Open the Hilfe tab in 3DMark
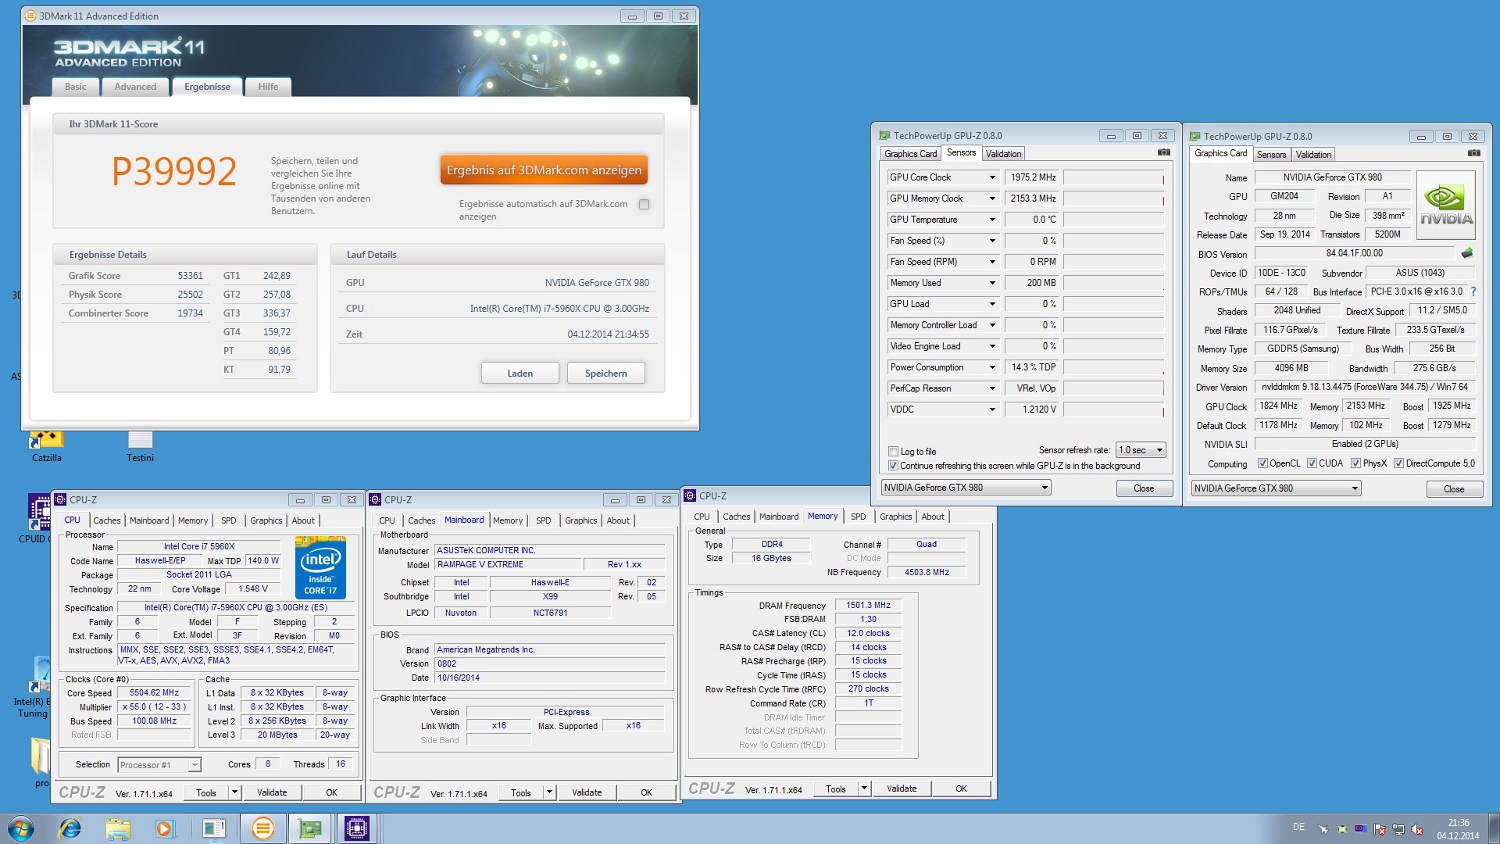The height and width of the screenshot is (844, 1500). (x=268, y=87)
